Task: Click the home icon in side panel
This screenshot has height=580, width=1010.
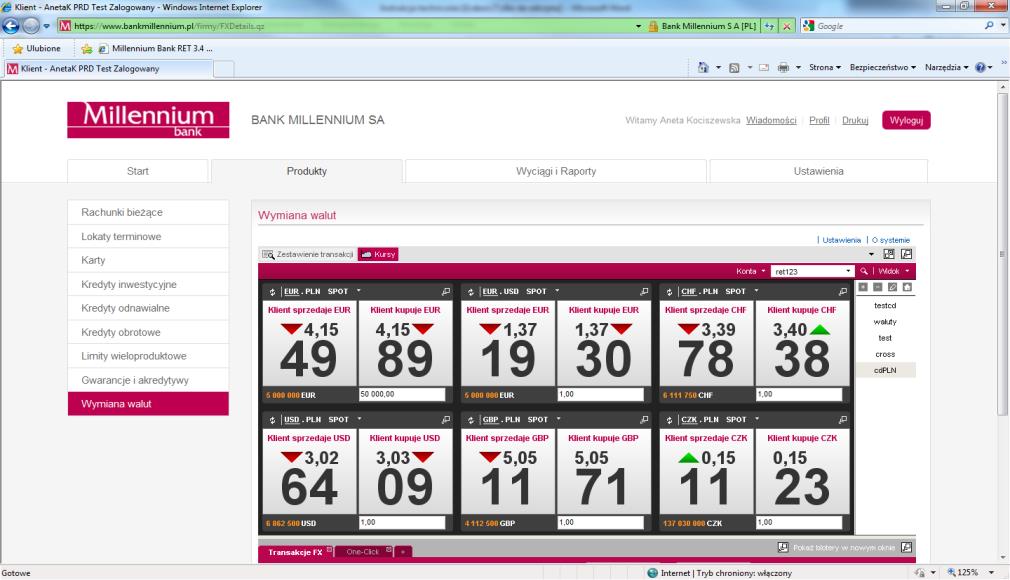Action: point(907,287)
